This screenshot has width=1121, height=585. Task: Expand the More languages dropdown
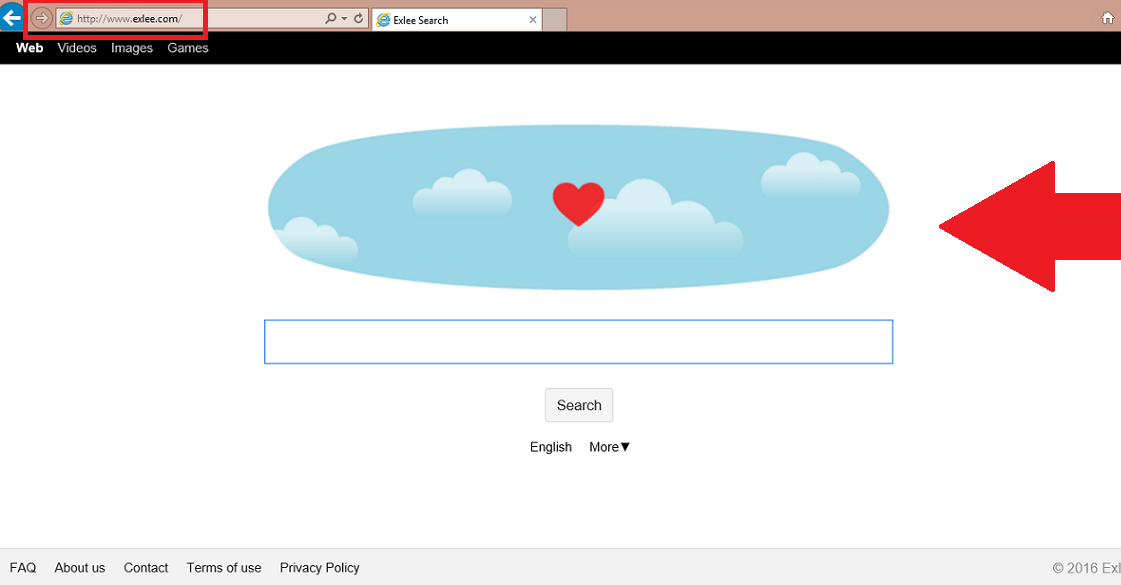[x=609, y=447]
